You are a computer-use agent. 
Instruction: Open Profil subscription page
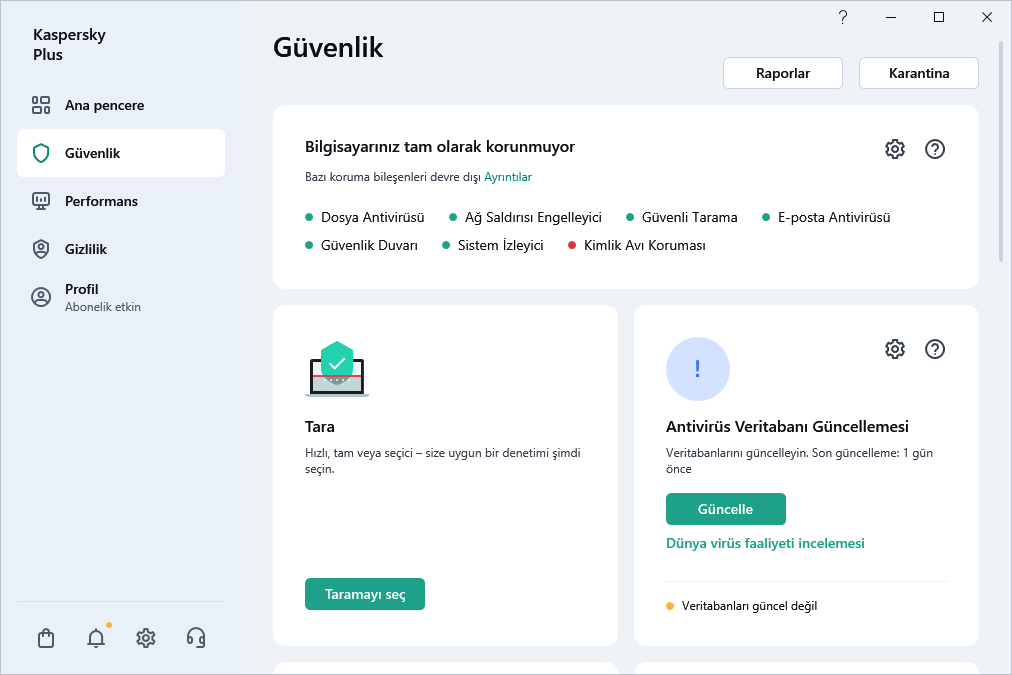coord(102,297)
